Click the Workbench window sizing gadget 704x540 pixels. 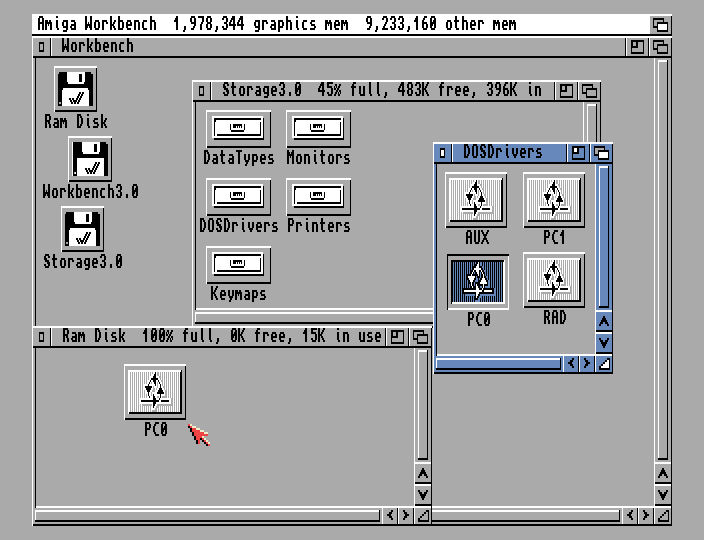pos(664,515)
